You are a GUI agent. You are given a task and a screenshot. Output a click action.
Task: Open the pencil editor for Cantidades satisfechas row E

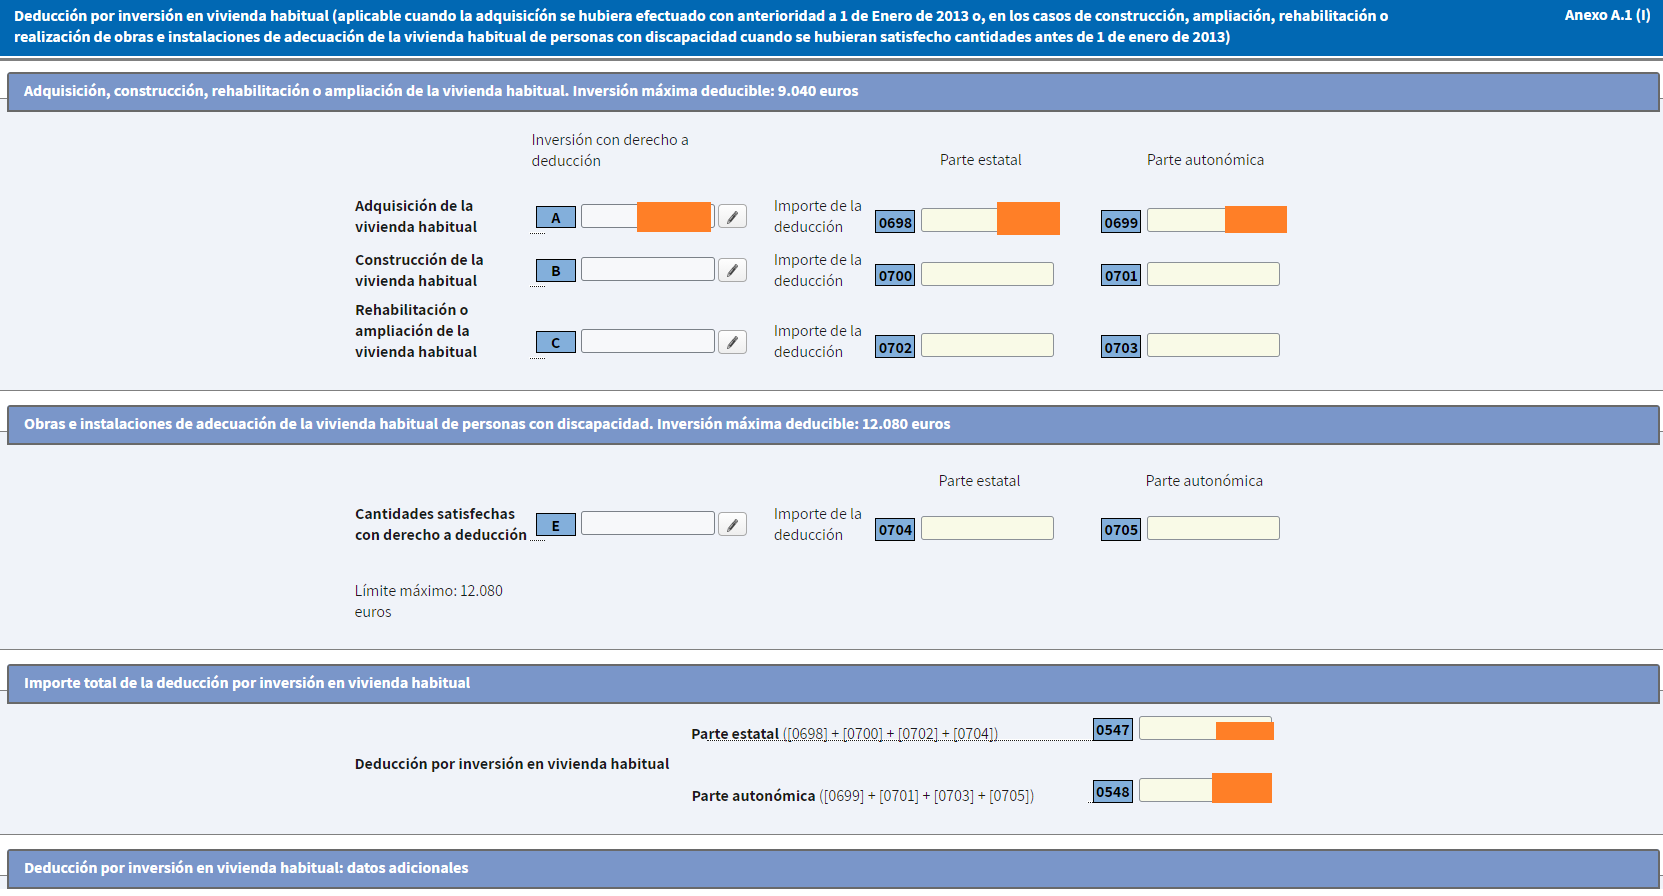tap(732, 525)
